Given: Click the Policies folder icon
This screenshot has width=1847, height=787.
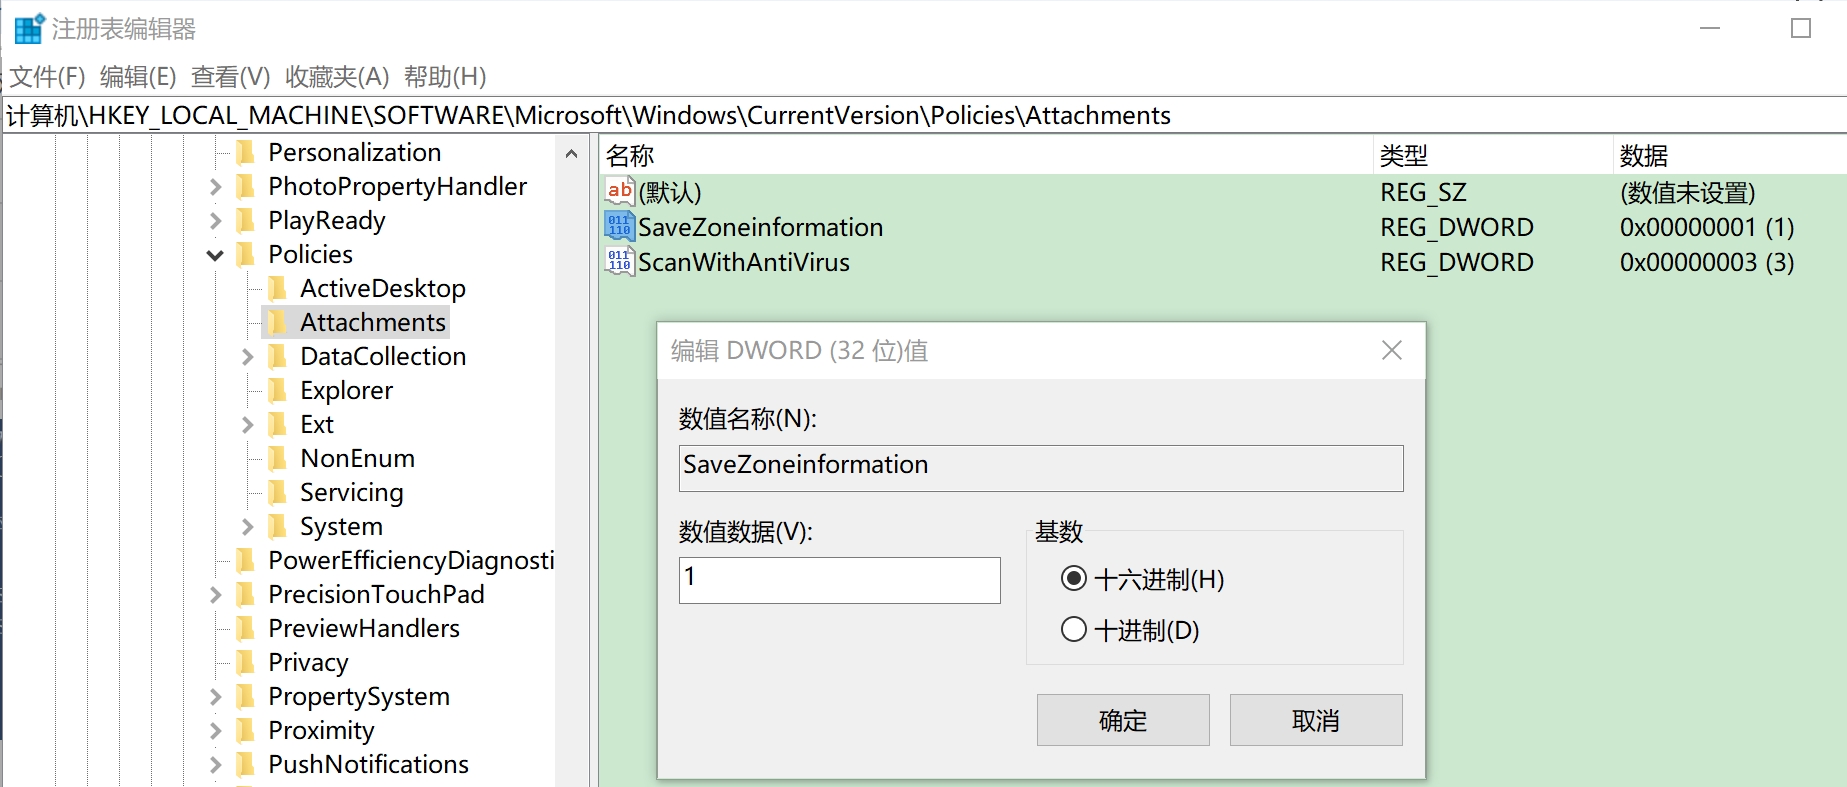Looking at the screenshot, I should click(x=245, y=255).
